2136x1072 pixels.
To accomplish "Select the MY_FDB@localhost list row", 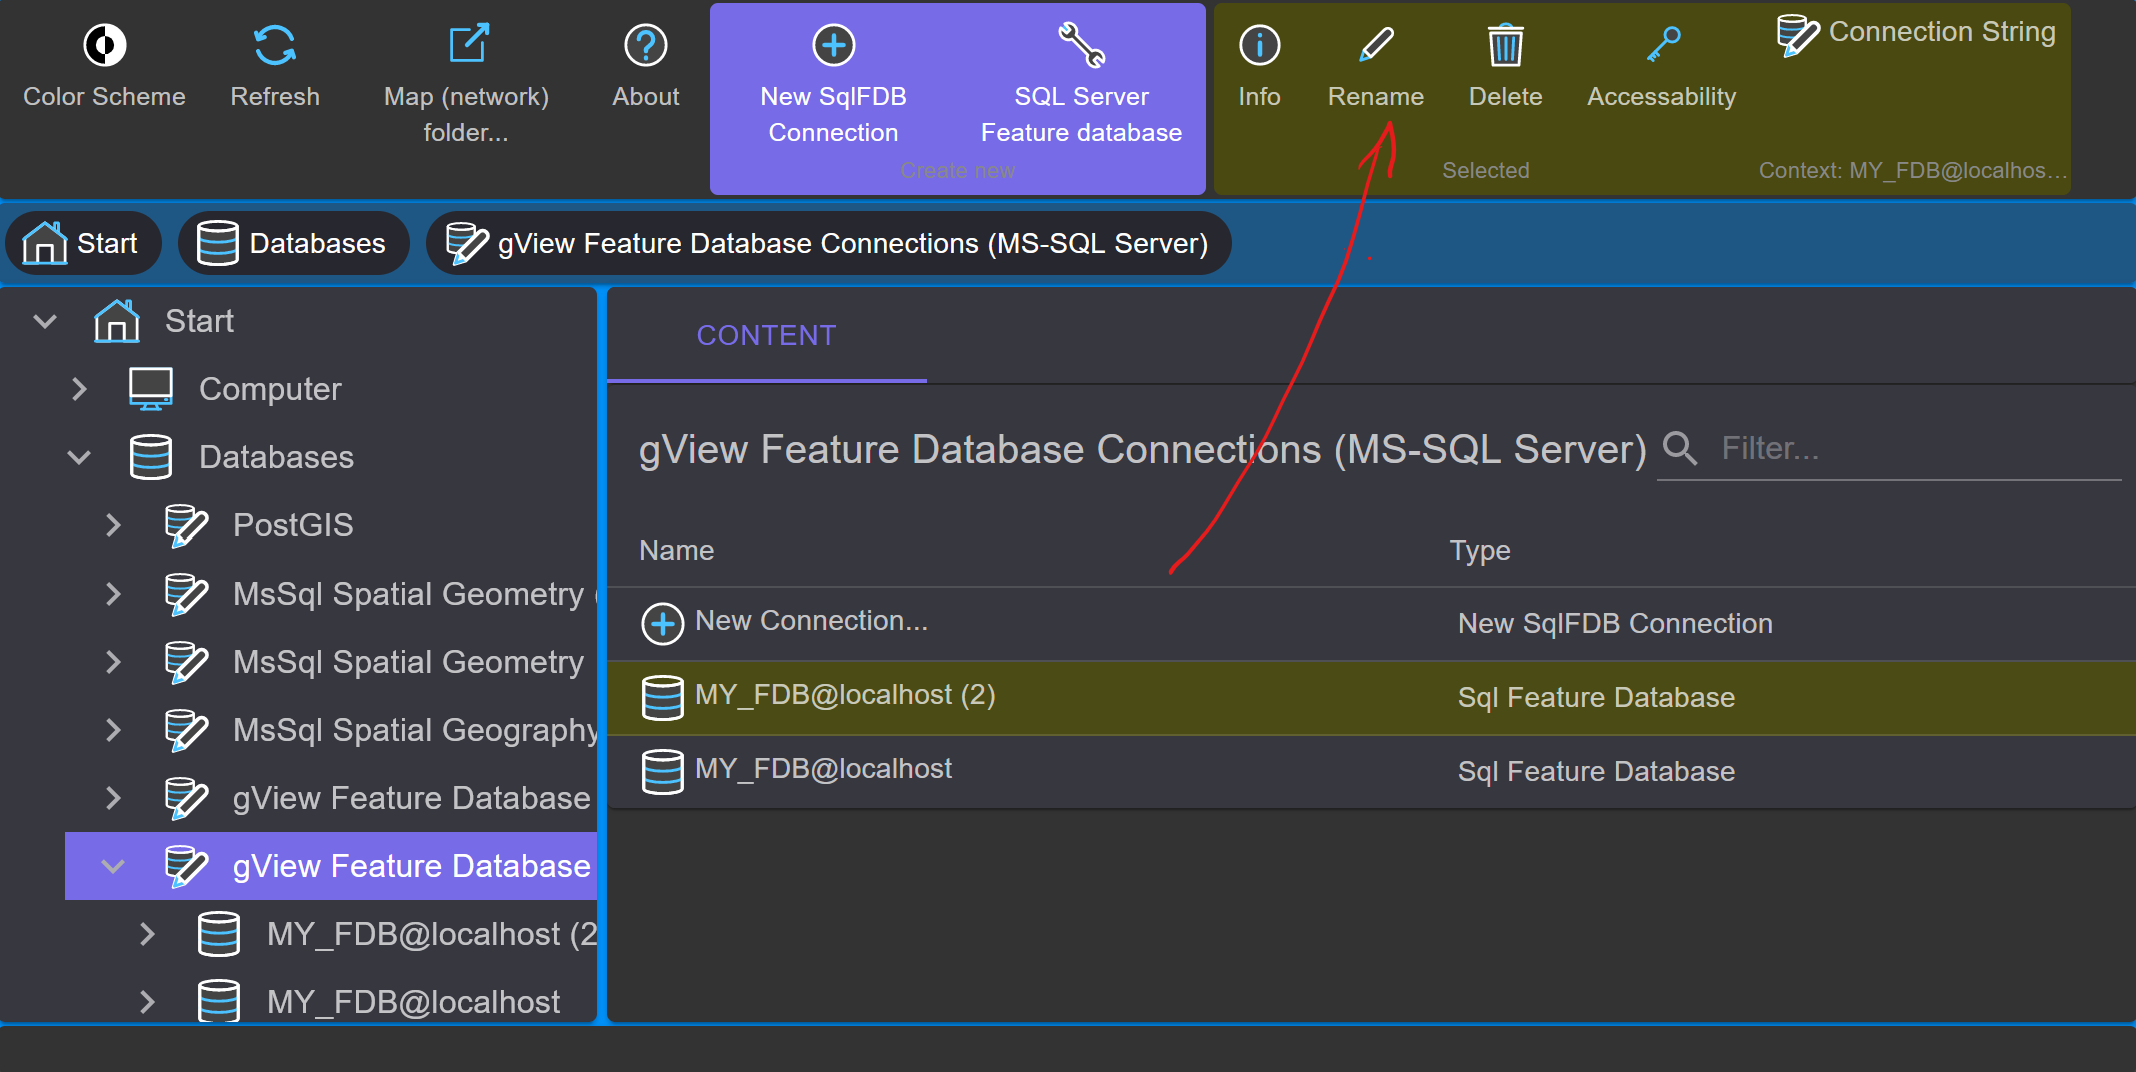I will 1371,771.
